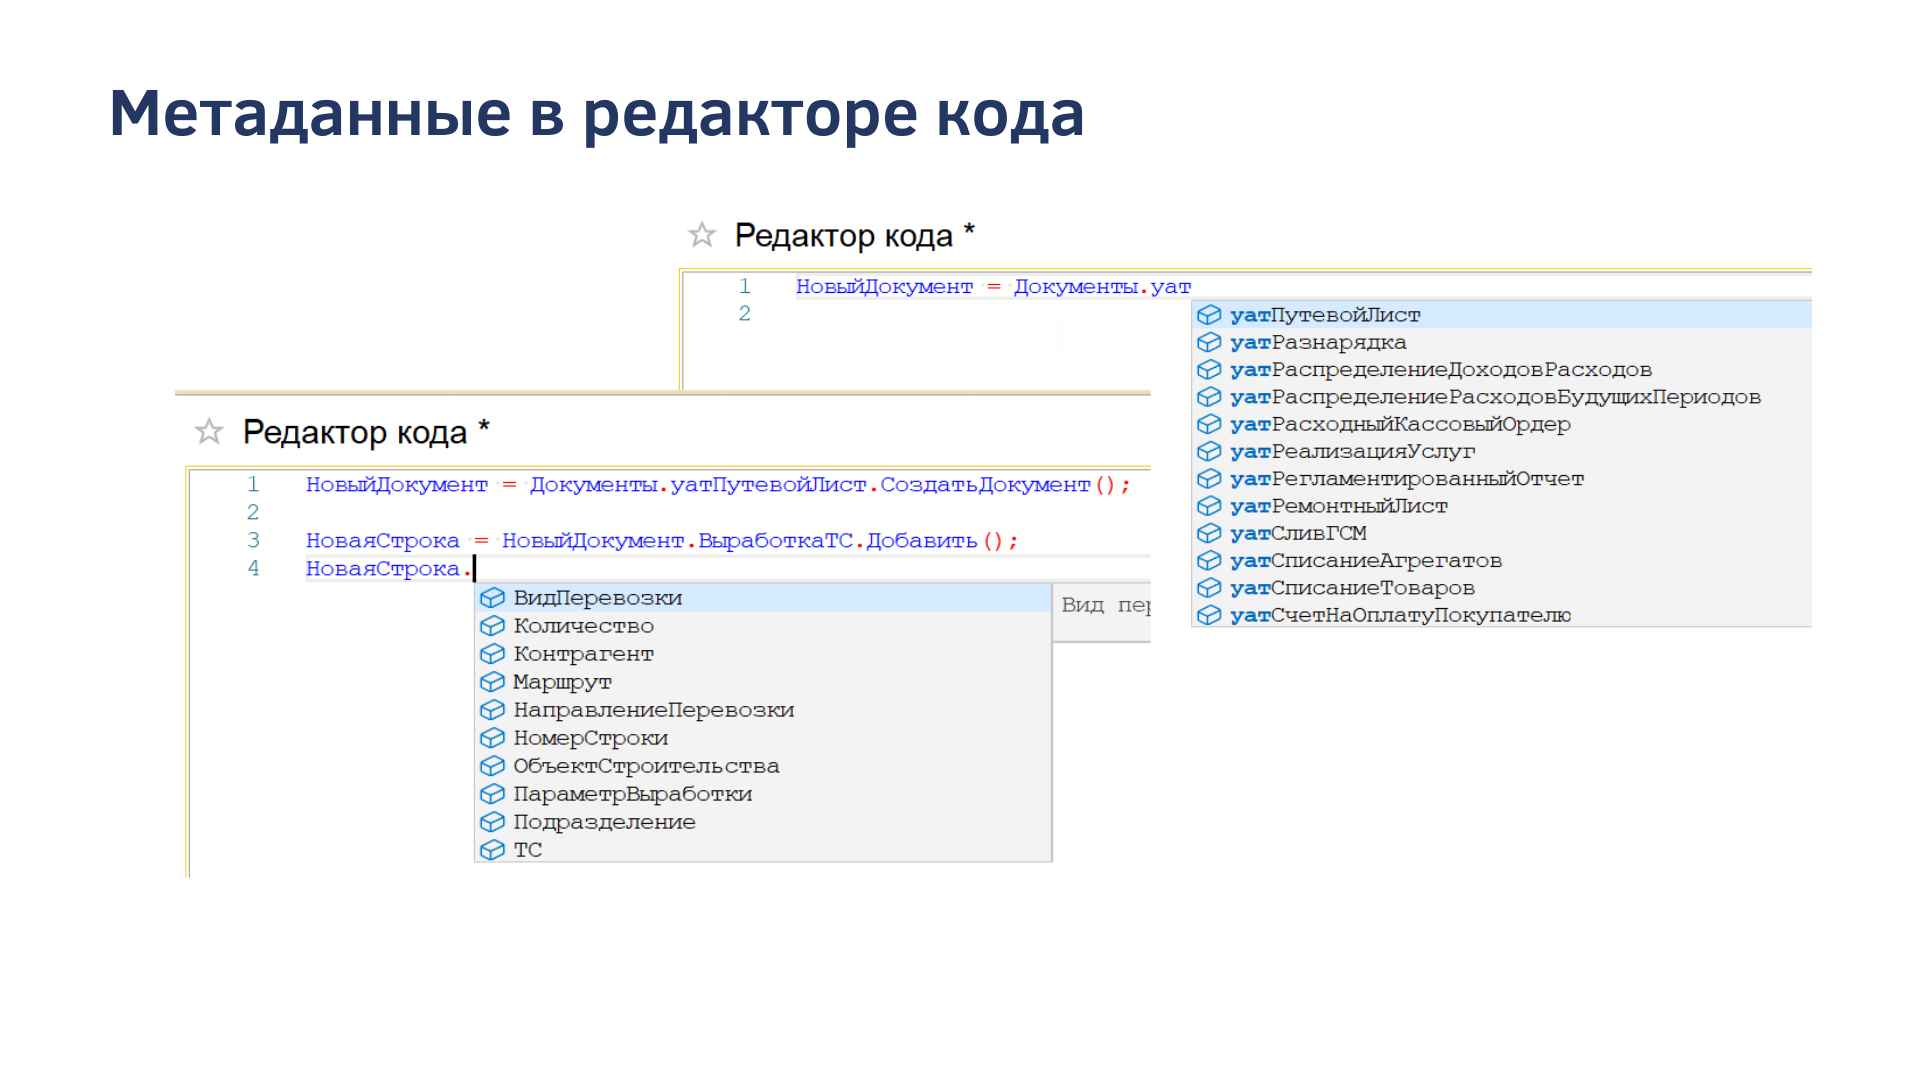Viewport: 1920px width, 1080px height.
Task: Choose уатРасходныйКассовыйОрдер suggestion
Action: click(1400, 425)
